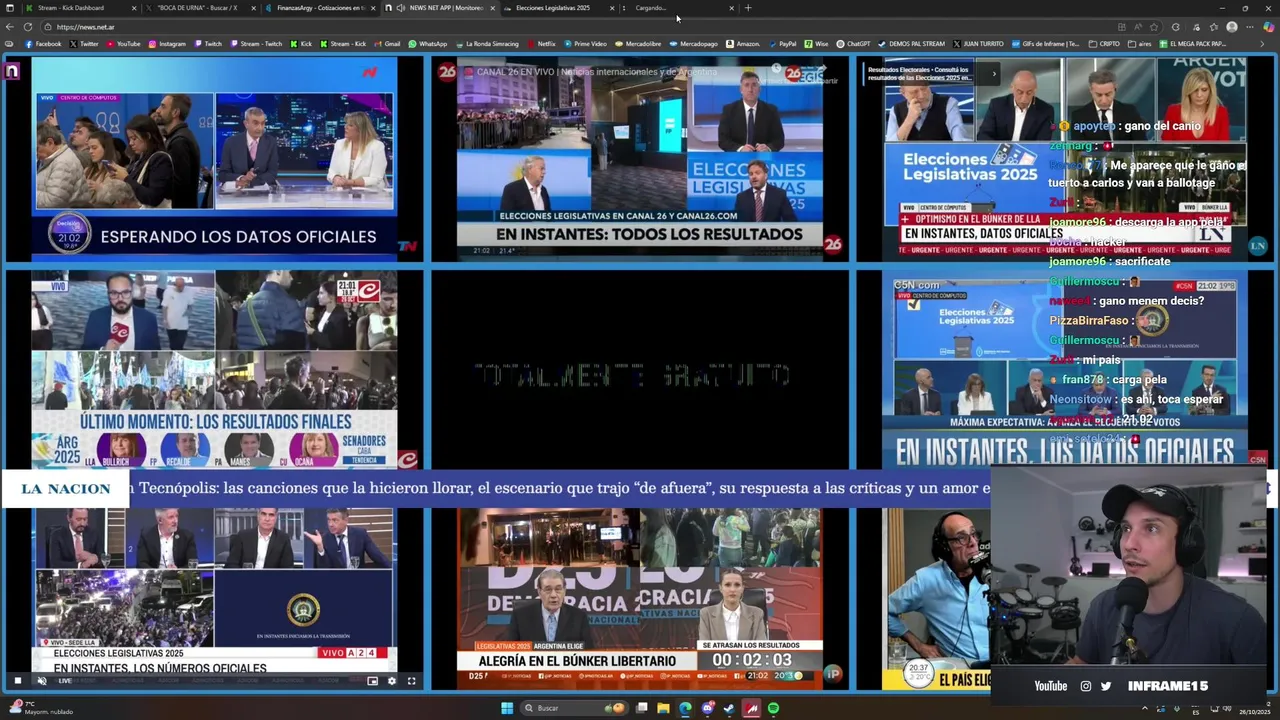Viewport: 1280px width, 720px height.
Task: Open Netflix bookmark
Action: click(541, 44)
